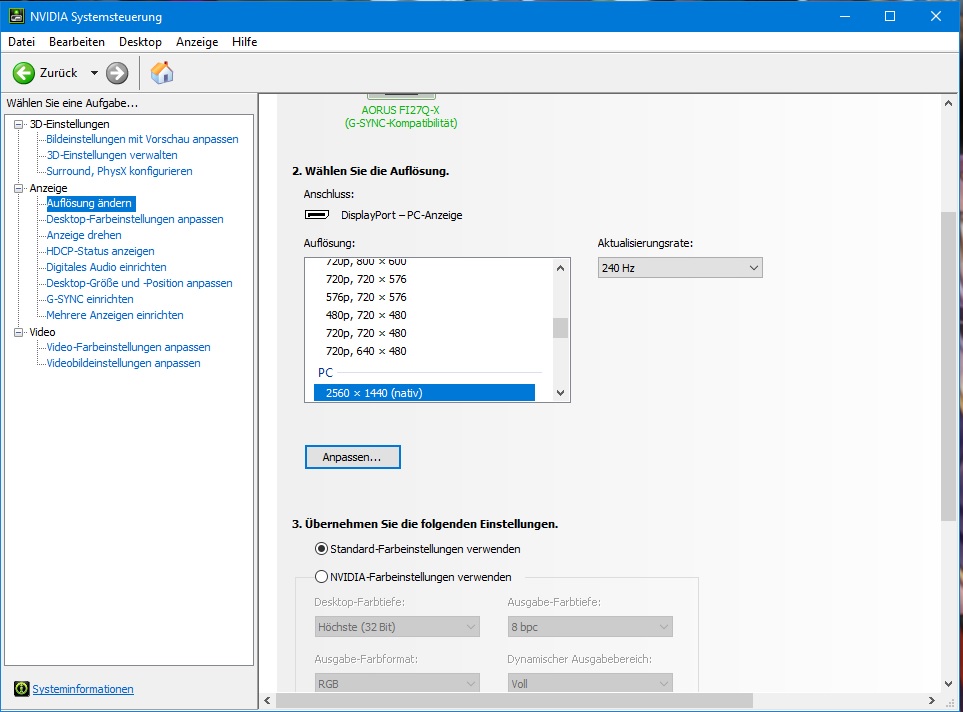Image resolution: width=963 pixels, height=712 pixels.
Task: Open 3D-Einstellungen verwalten
Action: point(112,155)
